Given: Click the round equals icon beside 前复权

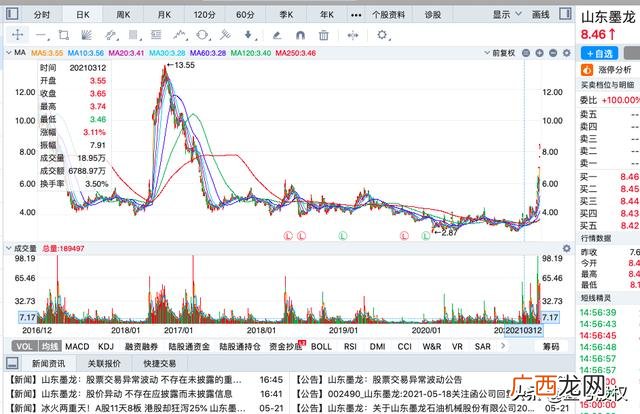Looking at the screenshot, I should [x=526, y=53].
